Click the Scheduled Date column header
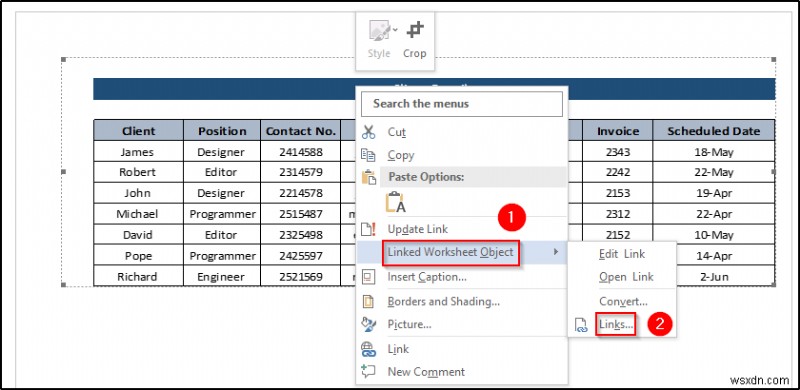Image resolution: width=800 pixels, height=390 pixels. click(714, 131)
